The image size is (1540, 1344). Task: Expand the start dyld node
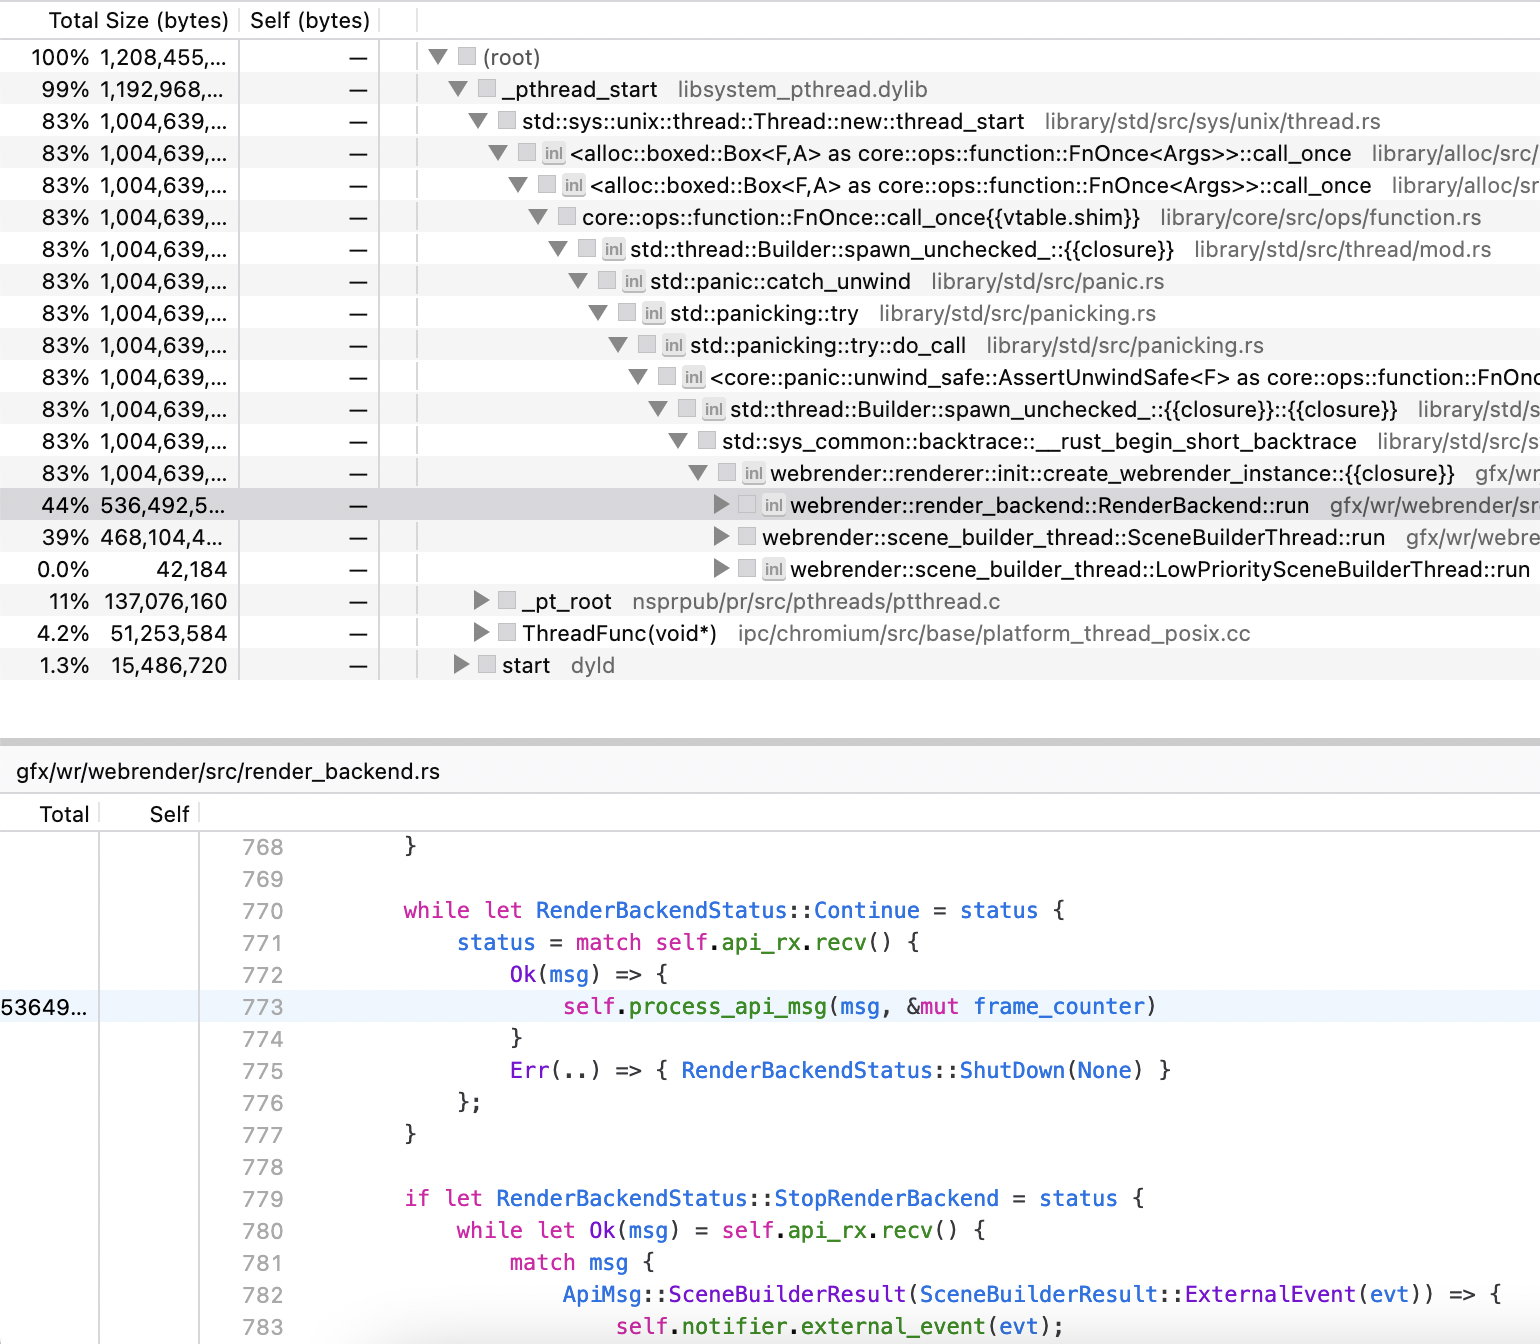(x=461, y=665)
